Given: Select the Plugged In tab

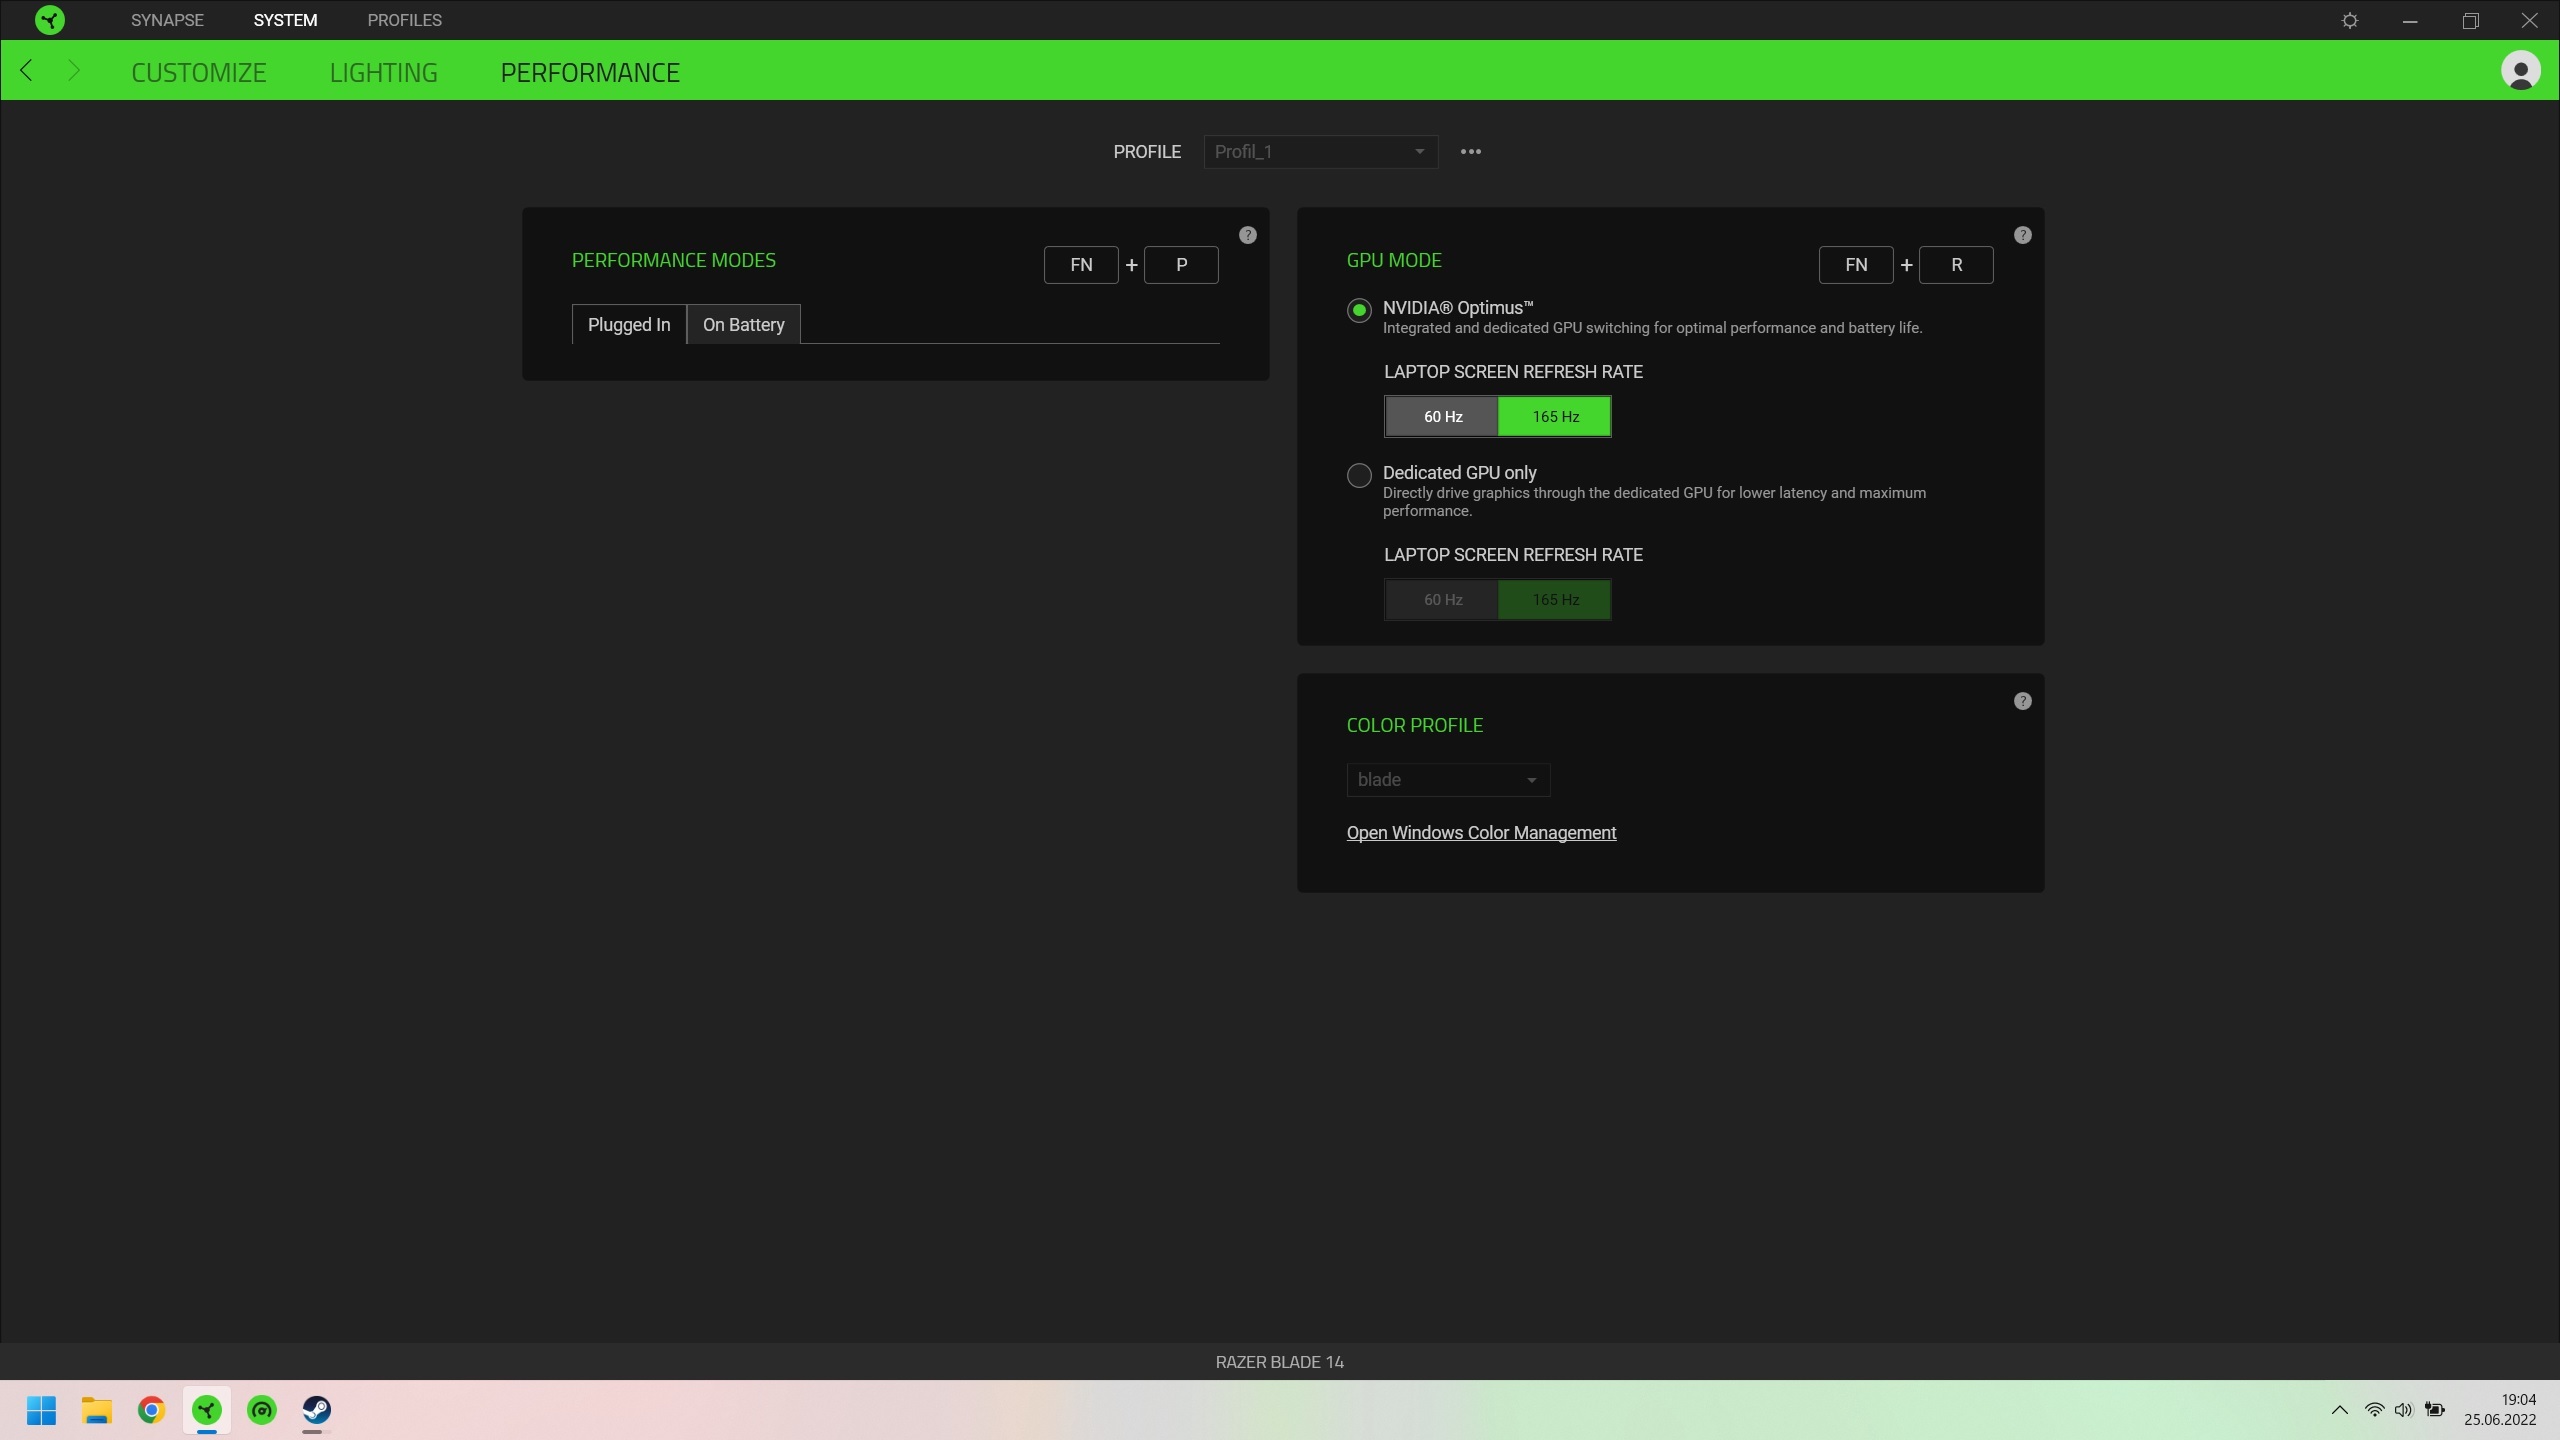Looking at the screenshot, I should click(629, 325).
